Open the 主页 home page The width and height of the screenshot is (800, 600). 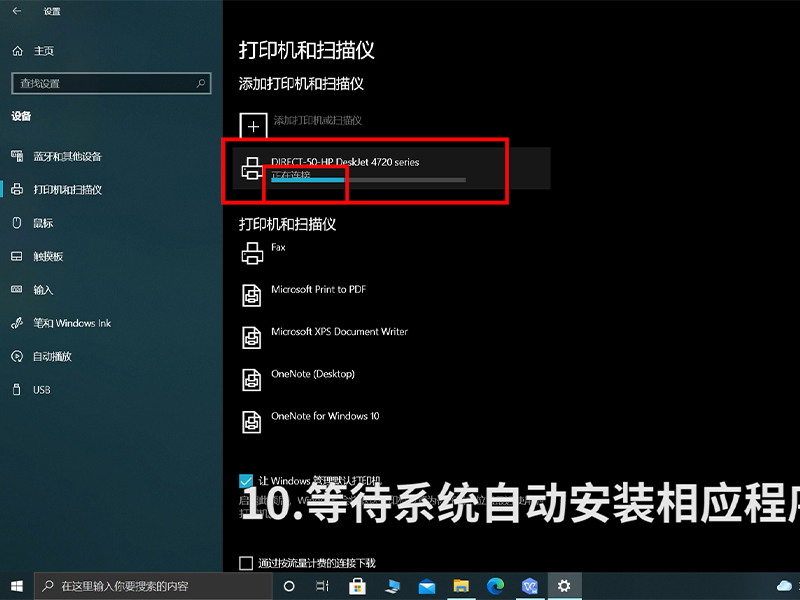point(43,51)
